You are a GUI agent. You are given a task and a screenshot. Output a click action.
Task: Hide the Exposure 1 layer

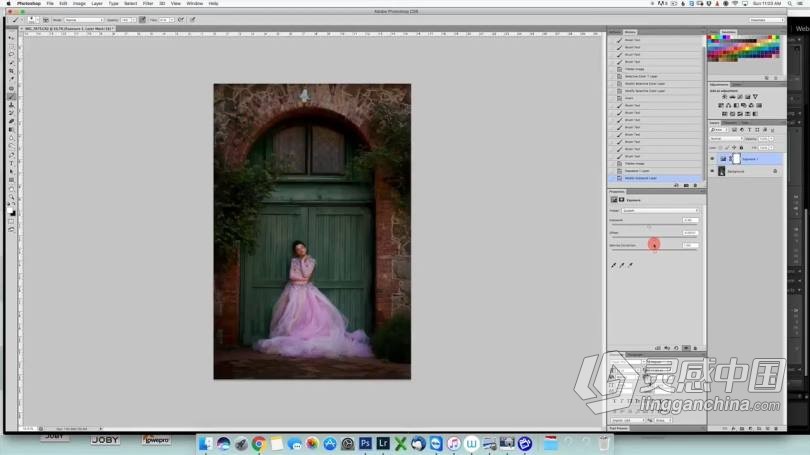click(x=712, y=159)
